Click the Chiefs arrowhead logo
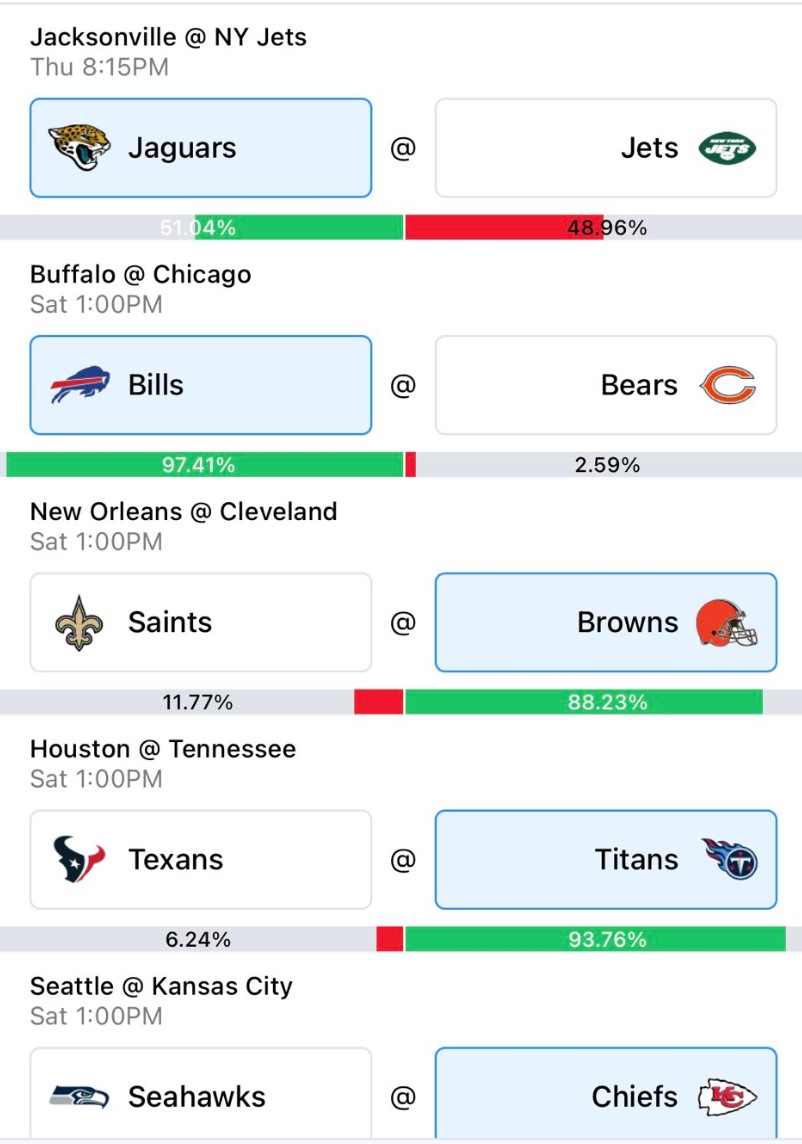 728,1097
